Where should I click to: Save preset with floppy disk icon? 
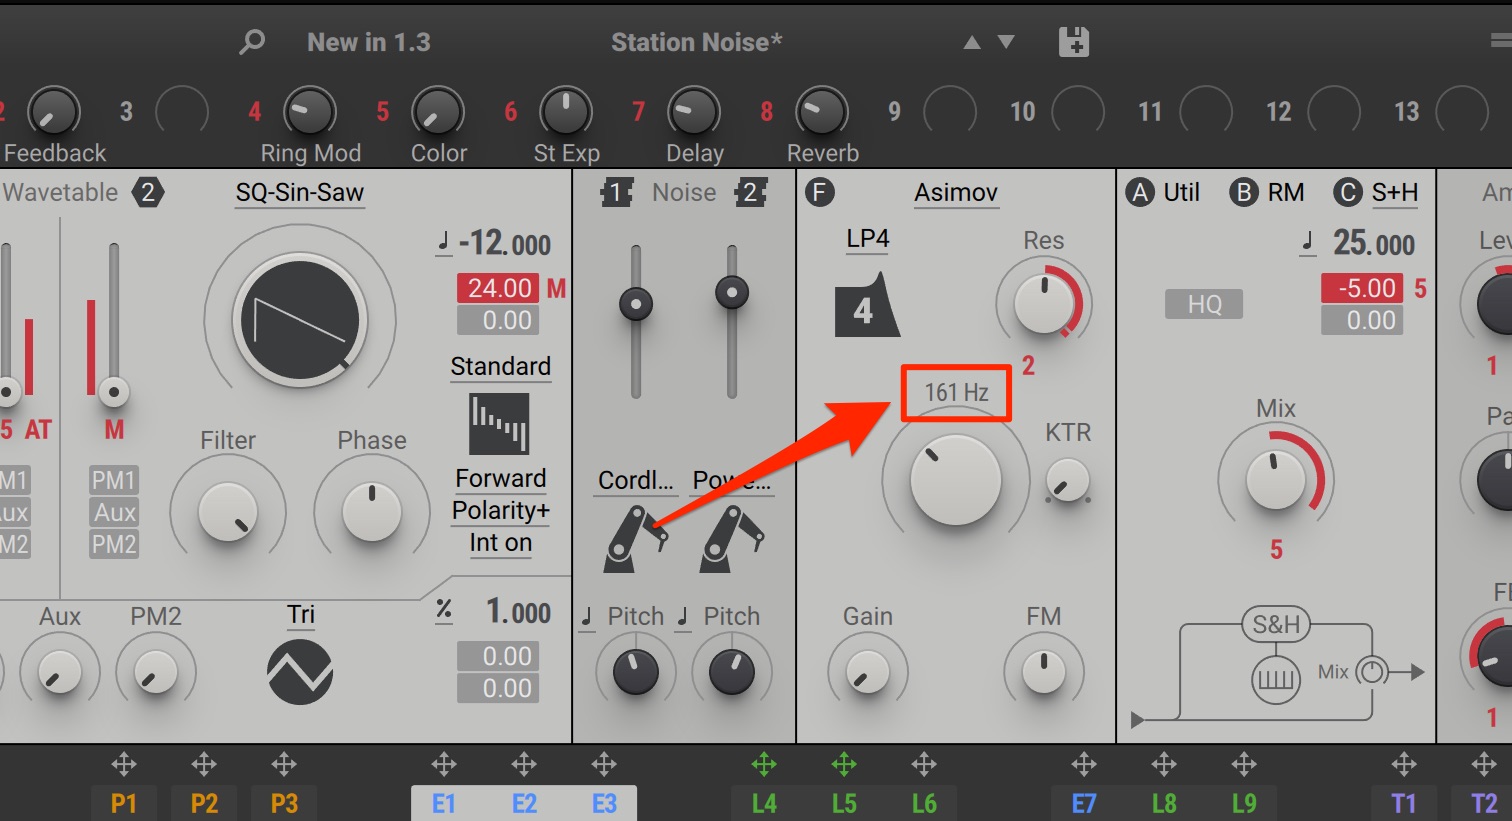[1073, 42]
